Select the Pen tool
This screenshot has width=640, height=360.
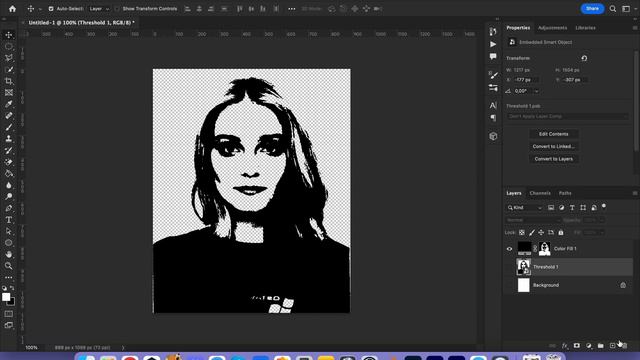pyautogui.click(x=9, y=208)
